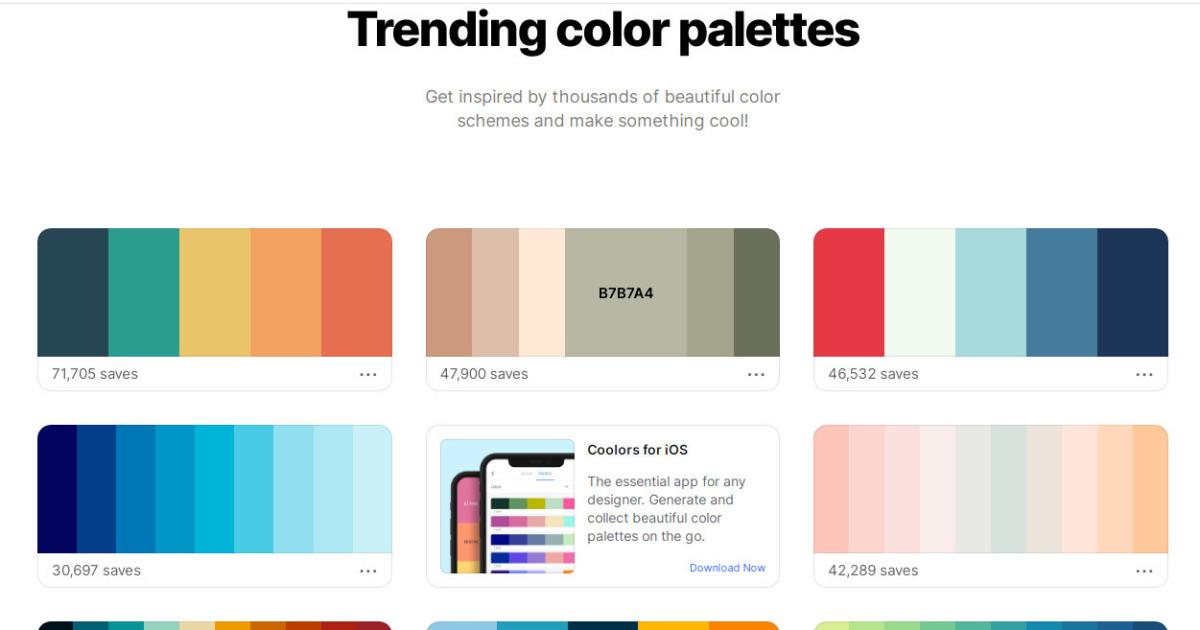Open options menu for 71,705 saves palette
The image size is (1200, 630).
point(368,374)
